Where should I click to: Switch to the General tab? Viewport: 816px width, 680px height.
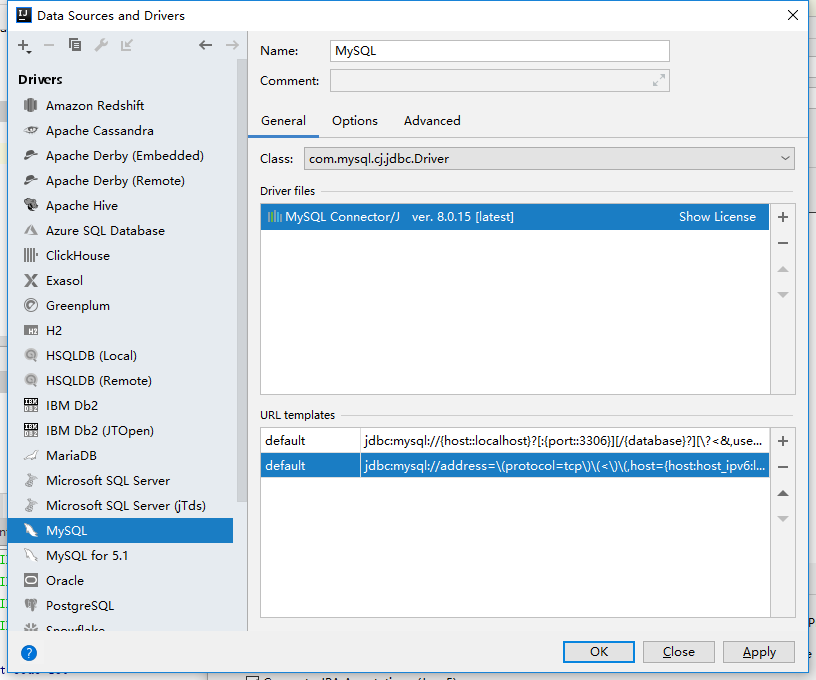[x=283, y=121]
